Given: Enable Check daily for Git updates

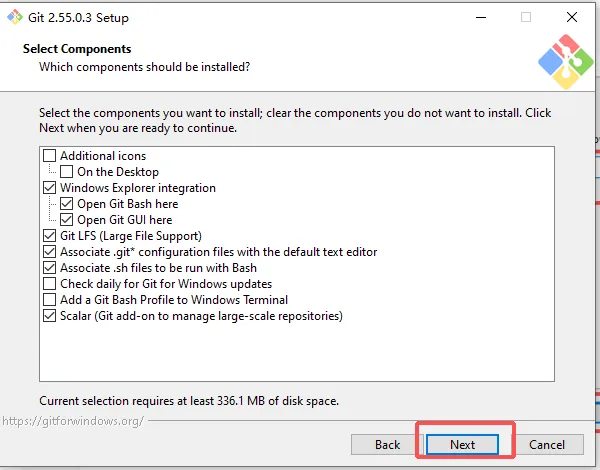Looking at the screenshot, I should point(49,284).
